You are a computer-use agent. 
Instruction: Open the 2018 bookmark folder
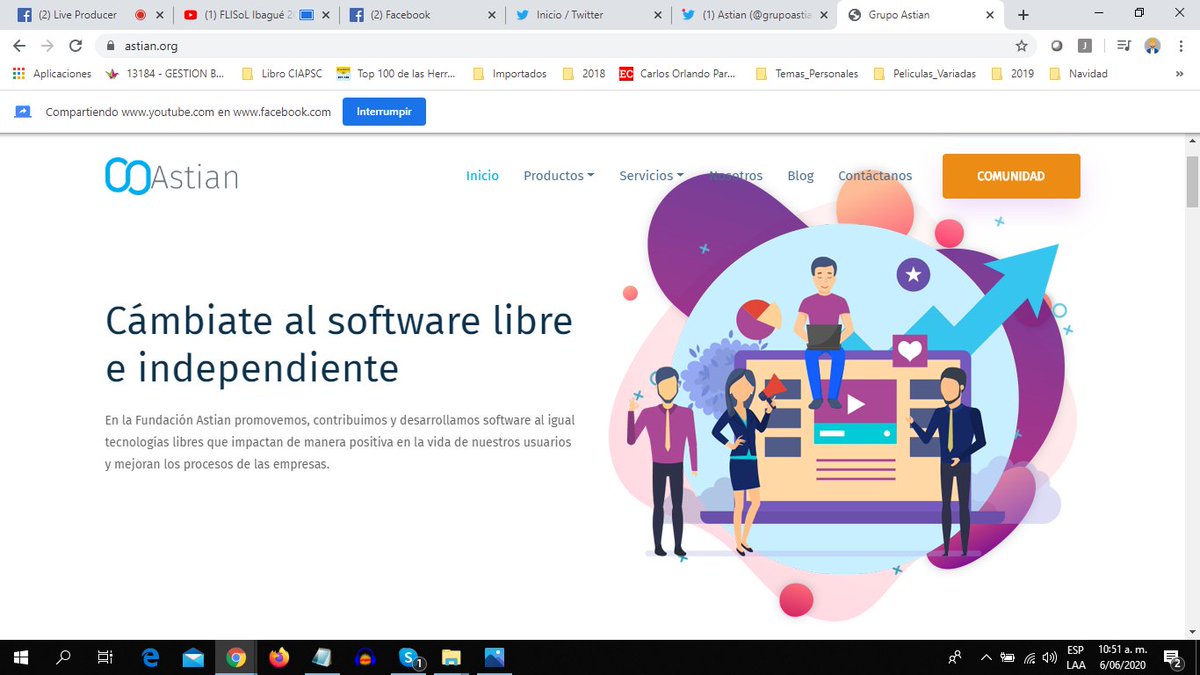coord(584,73)
